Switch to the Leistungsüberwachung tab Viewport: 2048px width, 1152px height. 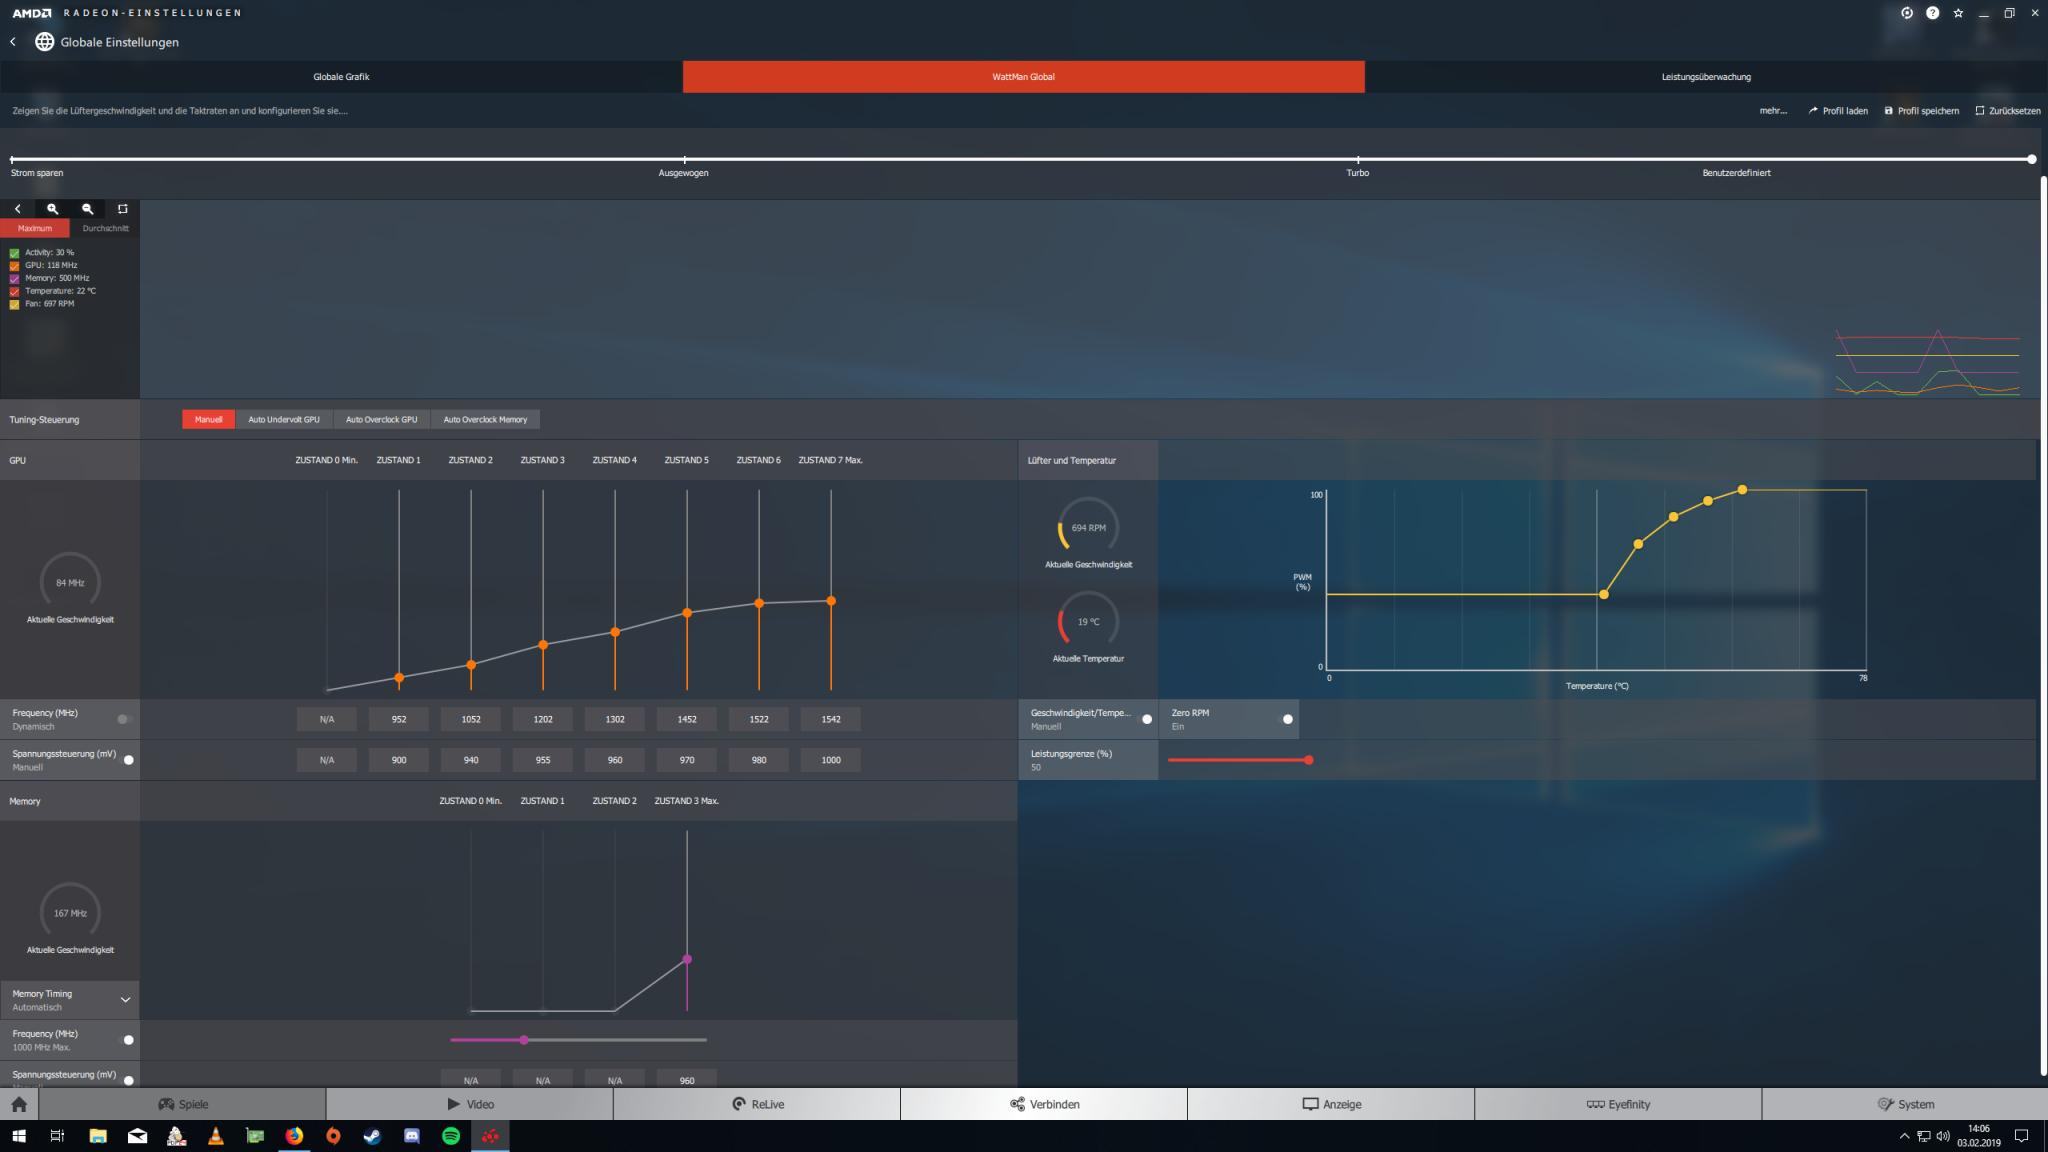pos(1705,77)
